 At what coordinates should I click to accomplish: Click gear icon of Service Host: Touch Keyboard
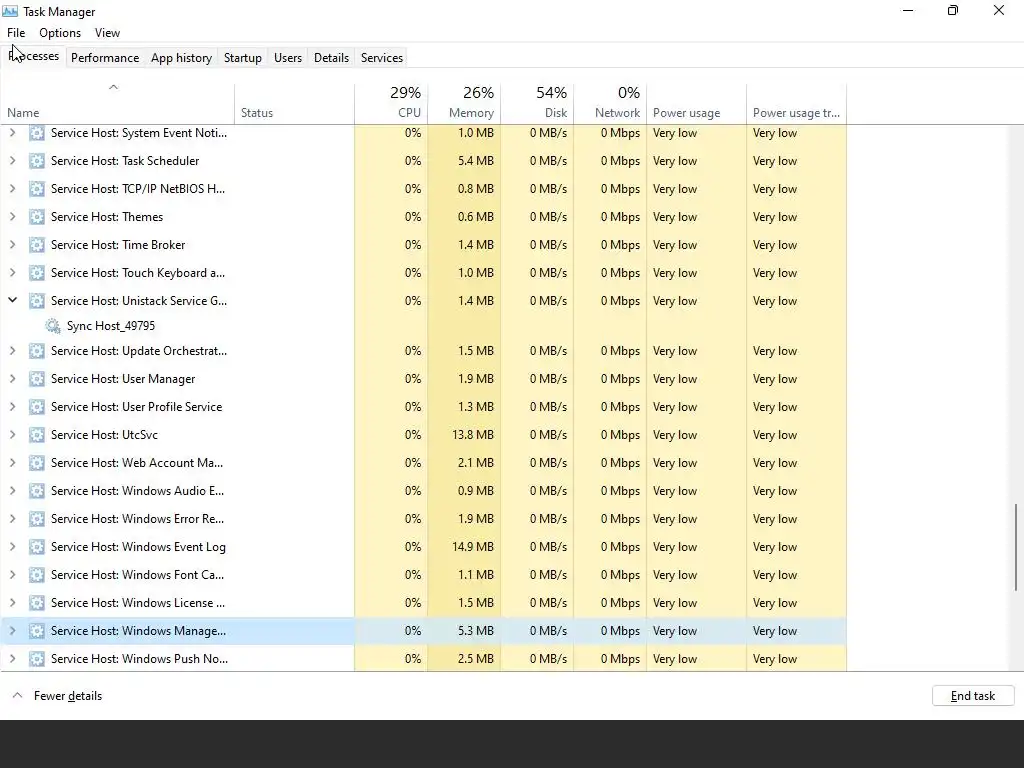coord(37,273)
